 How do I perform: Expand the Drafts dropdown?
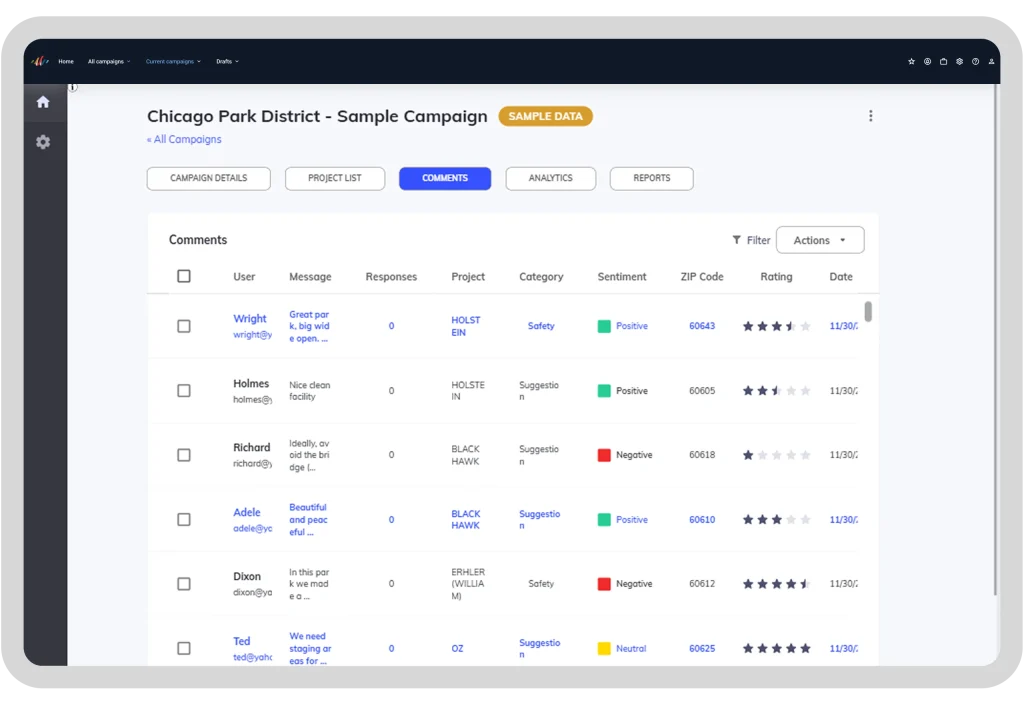click(227, 61)
